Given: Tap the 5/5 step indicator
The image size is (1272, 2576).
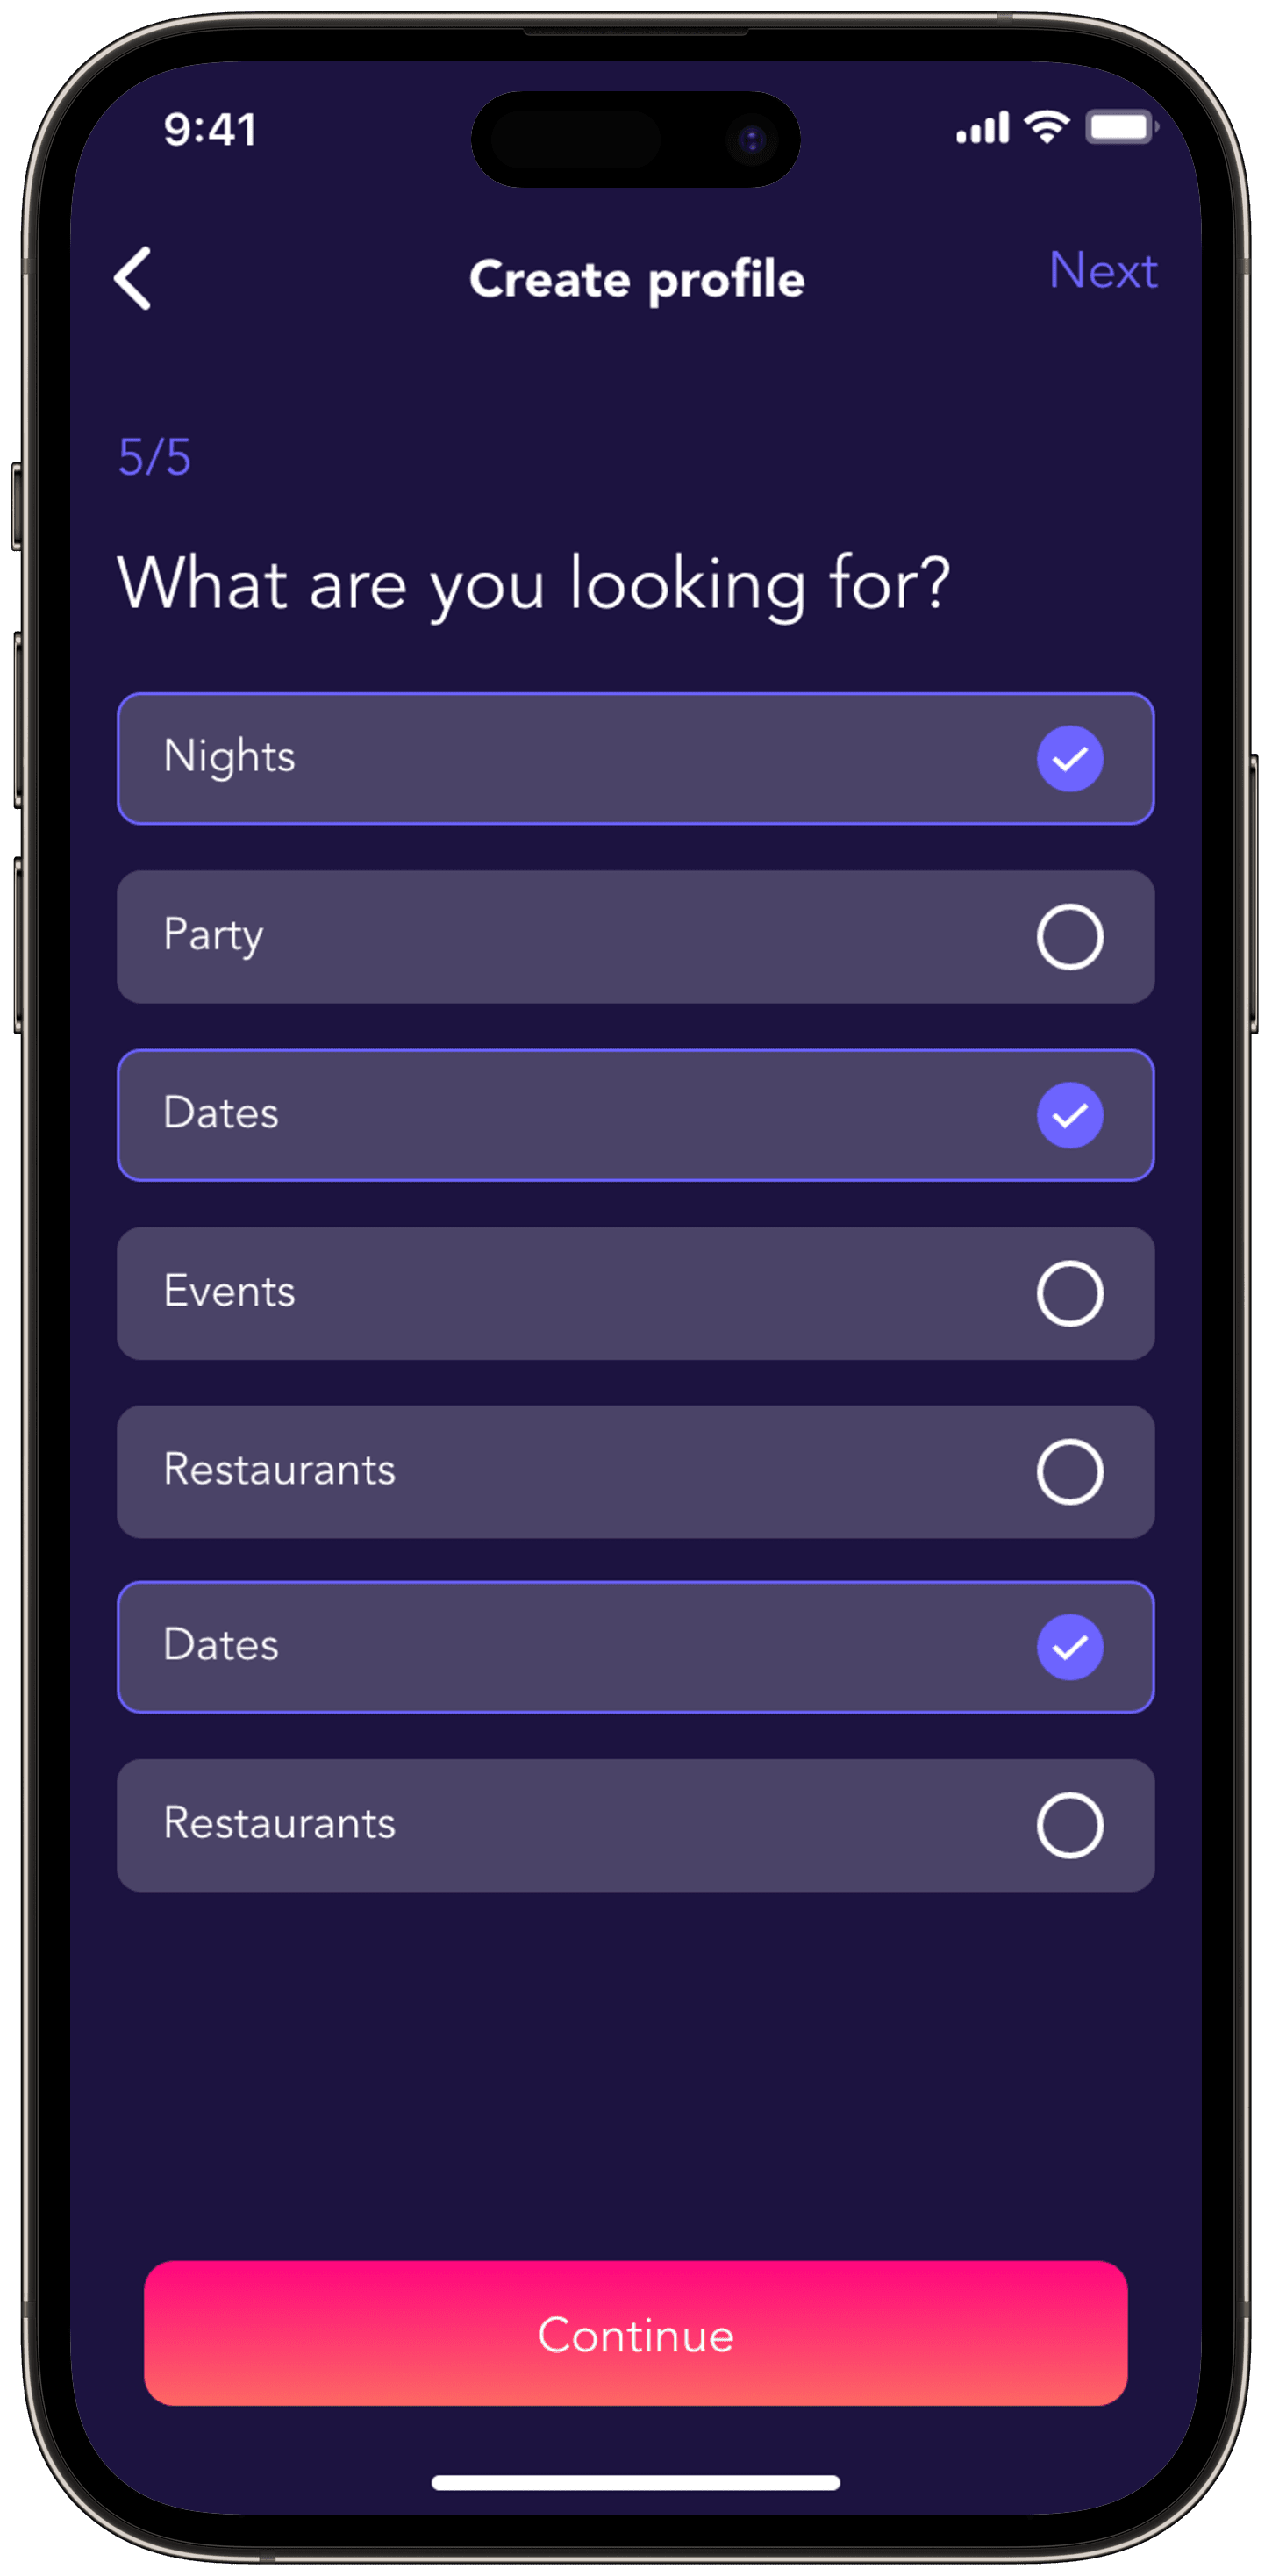Looking at the screenshot, I should tap(154, 457).
